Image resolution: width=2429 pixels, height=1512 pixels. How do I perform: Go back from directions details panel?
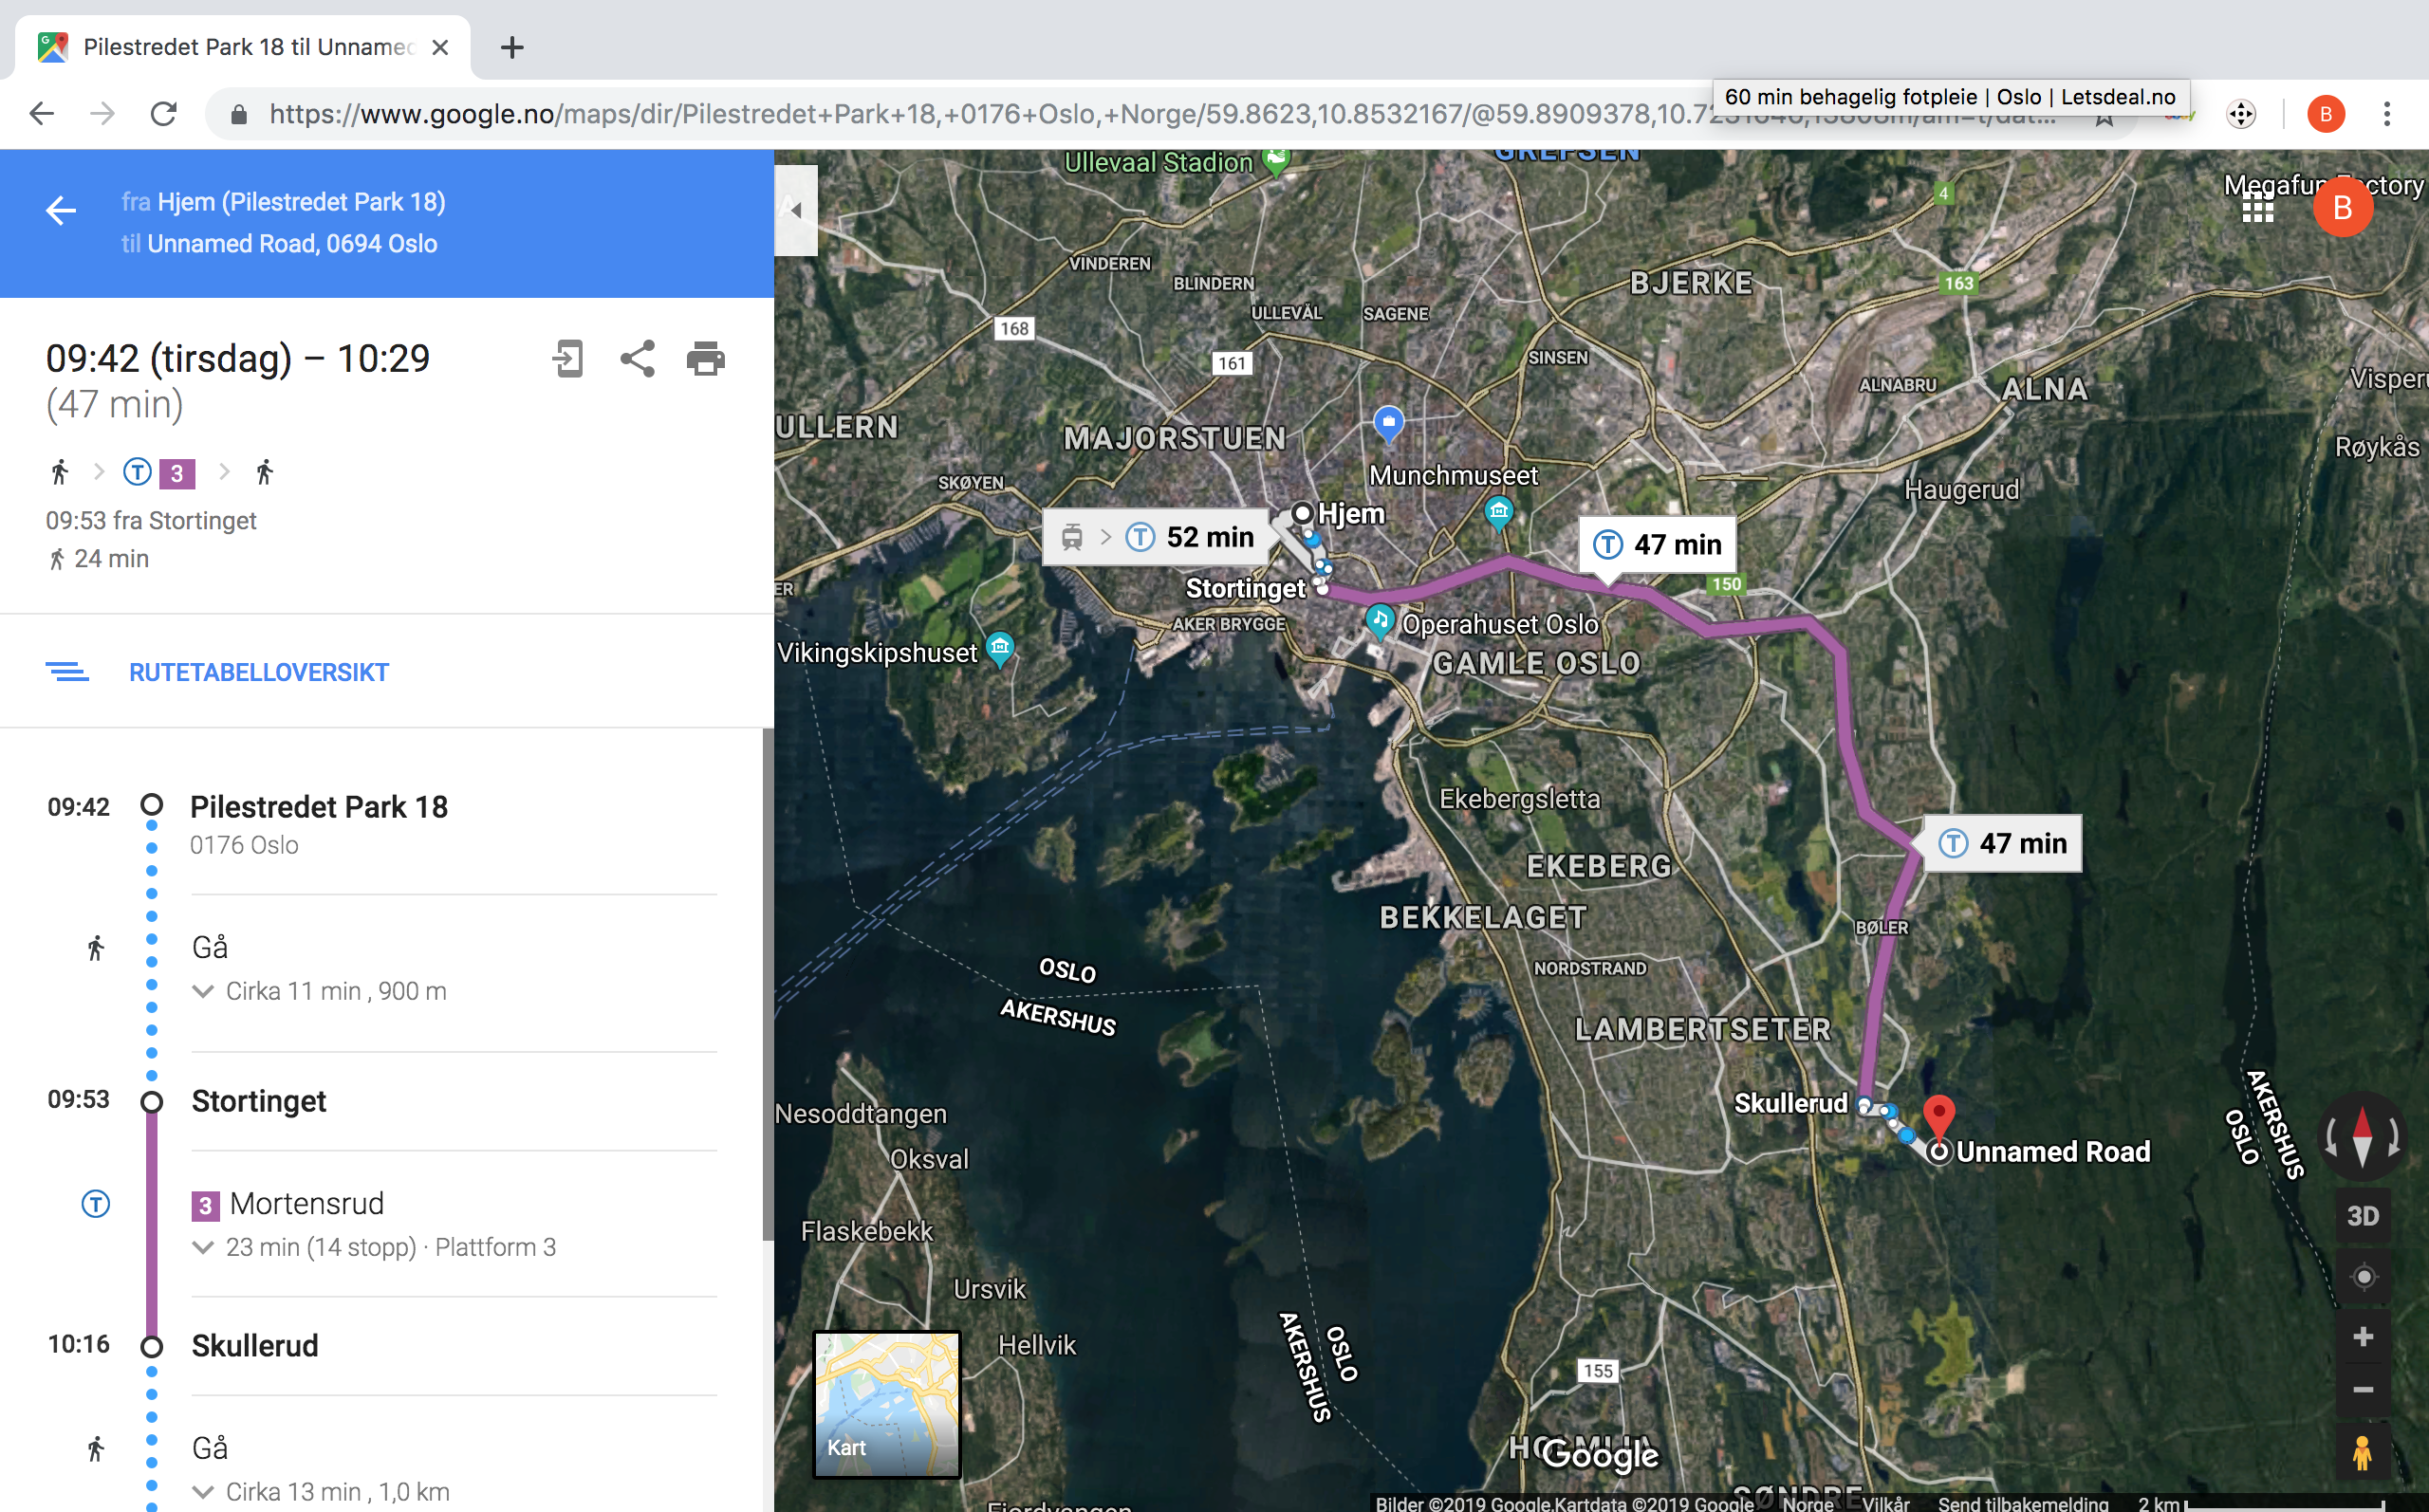61,210
